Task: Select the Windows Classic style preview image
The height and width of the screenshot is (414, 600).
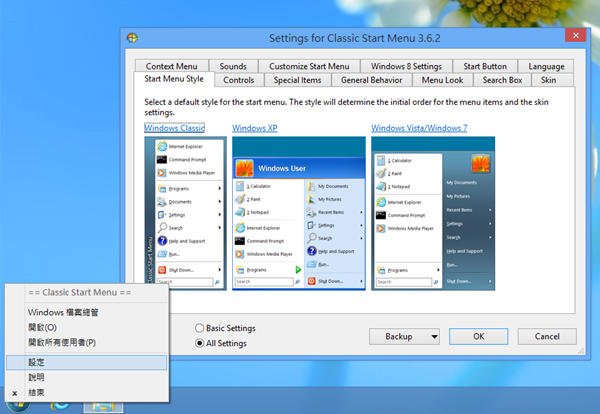Action: pos(184,212)
